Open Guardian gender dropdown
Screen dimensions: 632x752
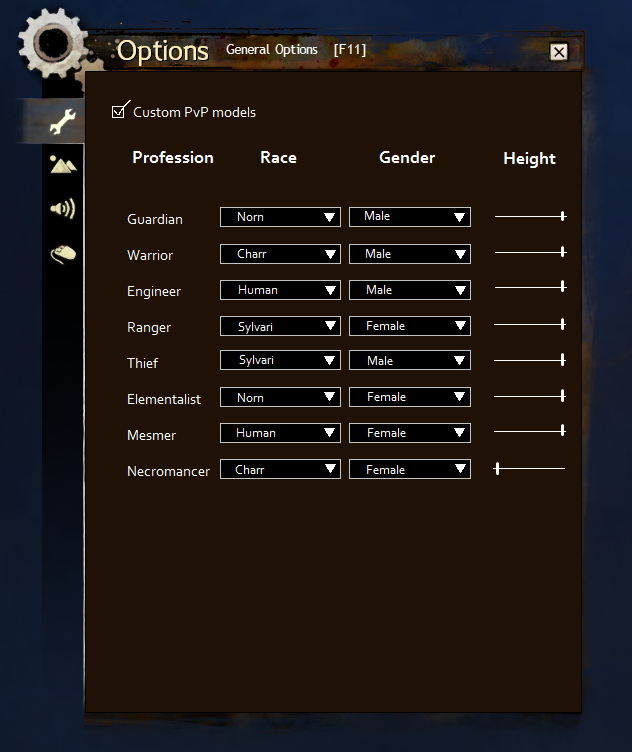[x=410, y=217]
